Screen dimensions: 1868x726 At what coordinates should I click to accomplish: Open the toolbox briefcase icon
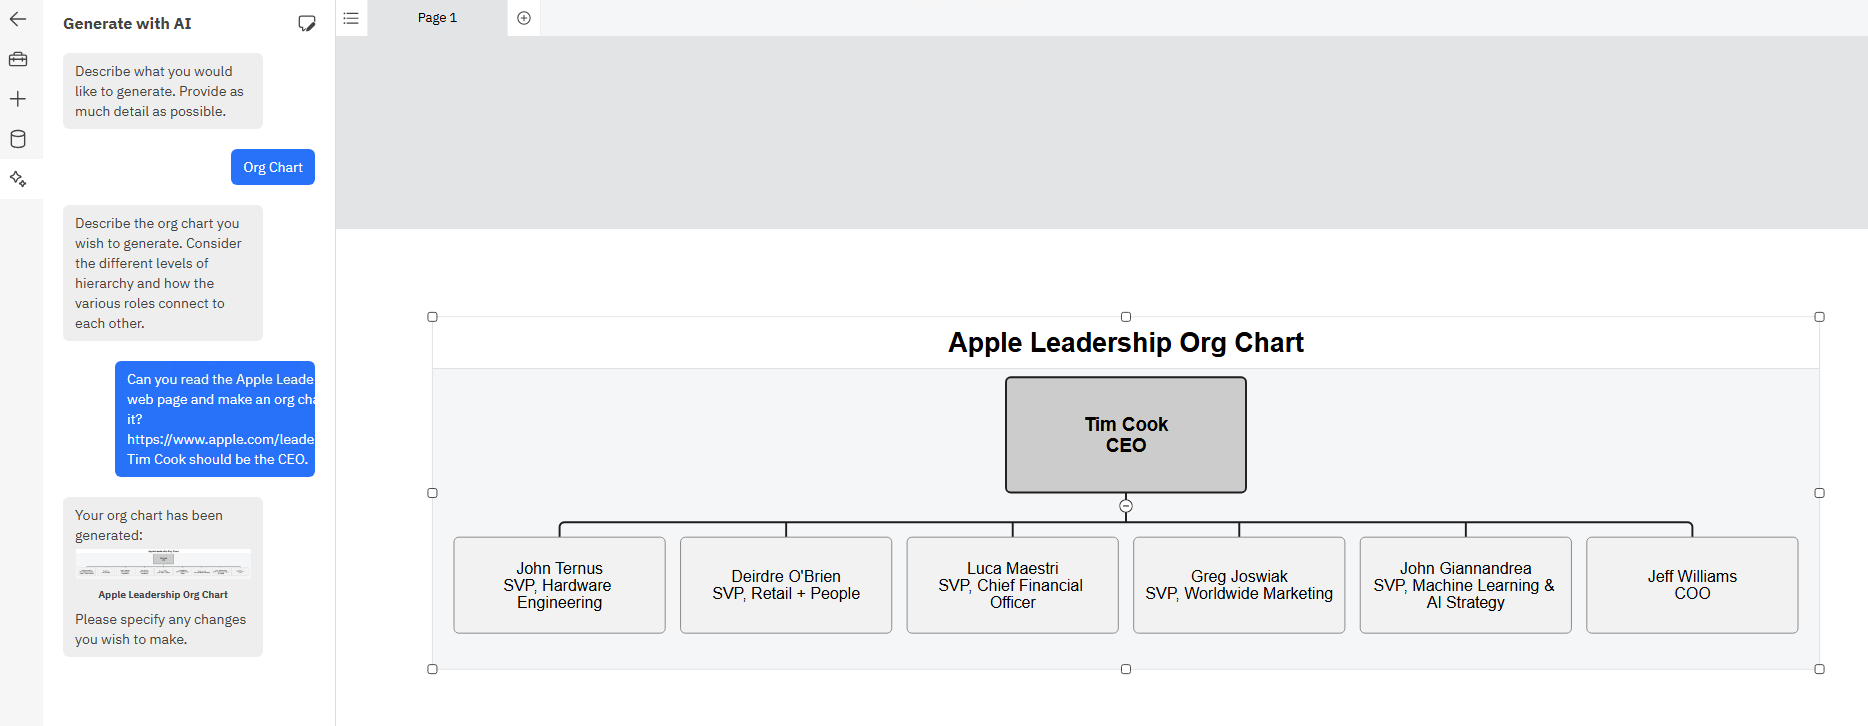pyautogui.click(x=18, y=59)
